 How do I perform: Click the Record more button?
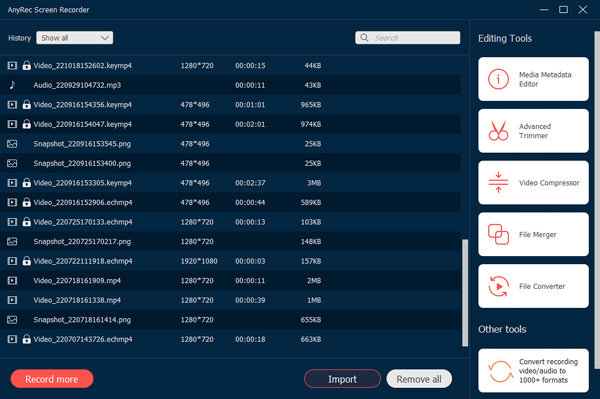(x=52, y=379)
